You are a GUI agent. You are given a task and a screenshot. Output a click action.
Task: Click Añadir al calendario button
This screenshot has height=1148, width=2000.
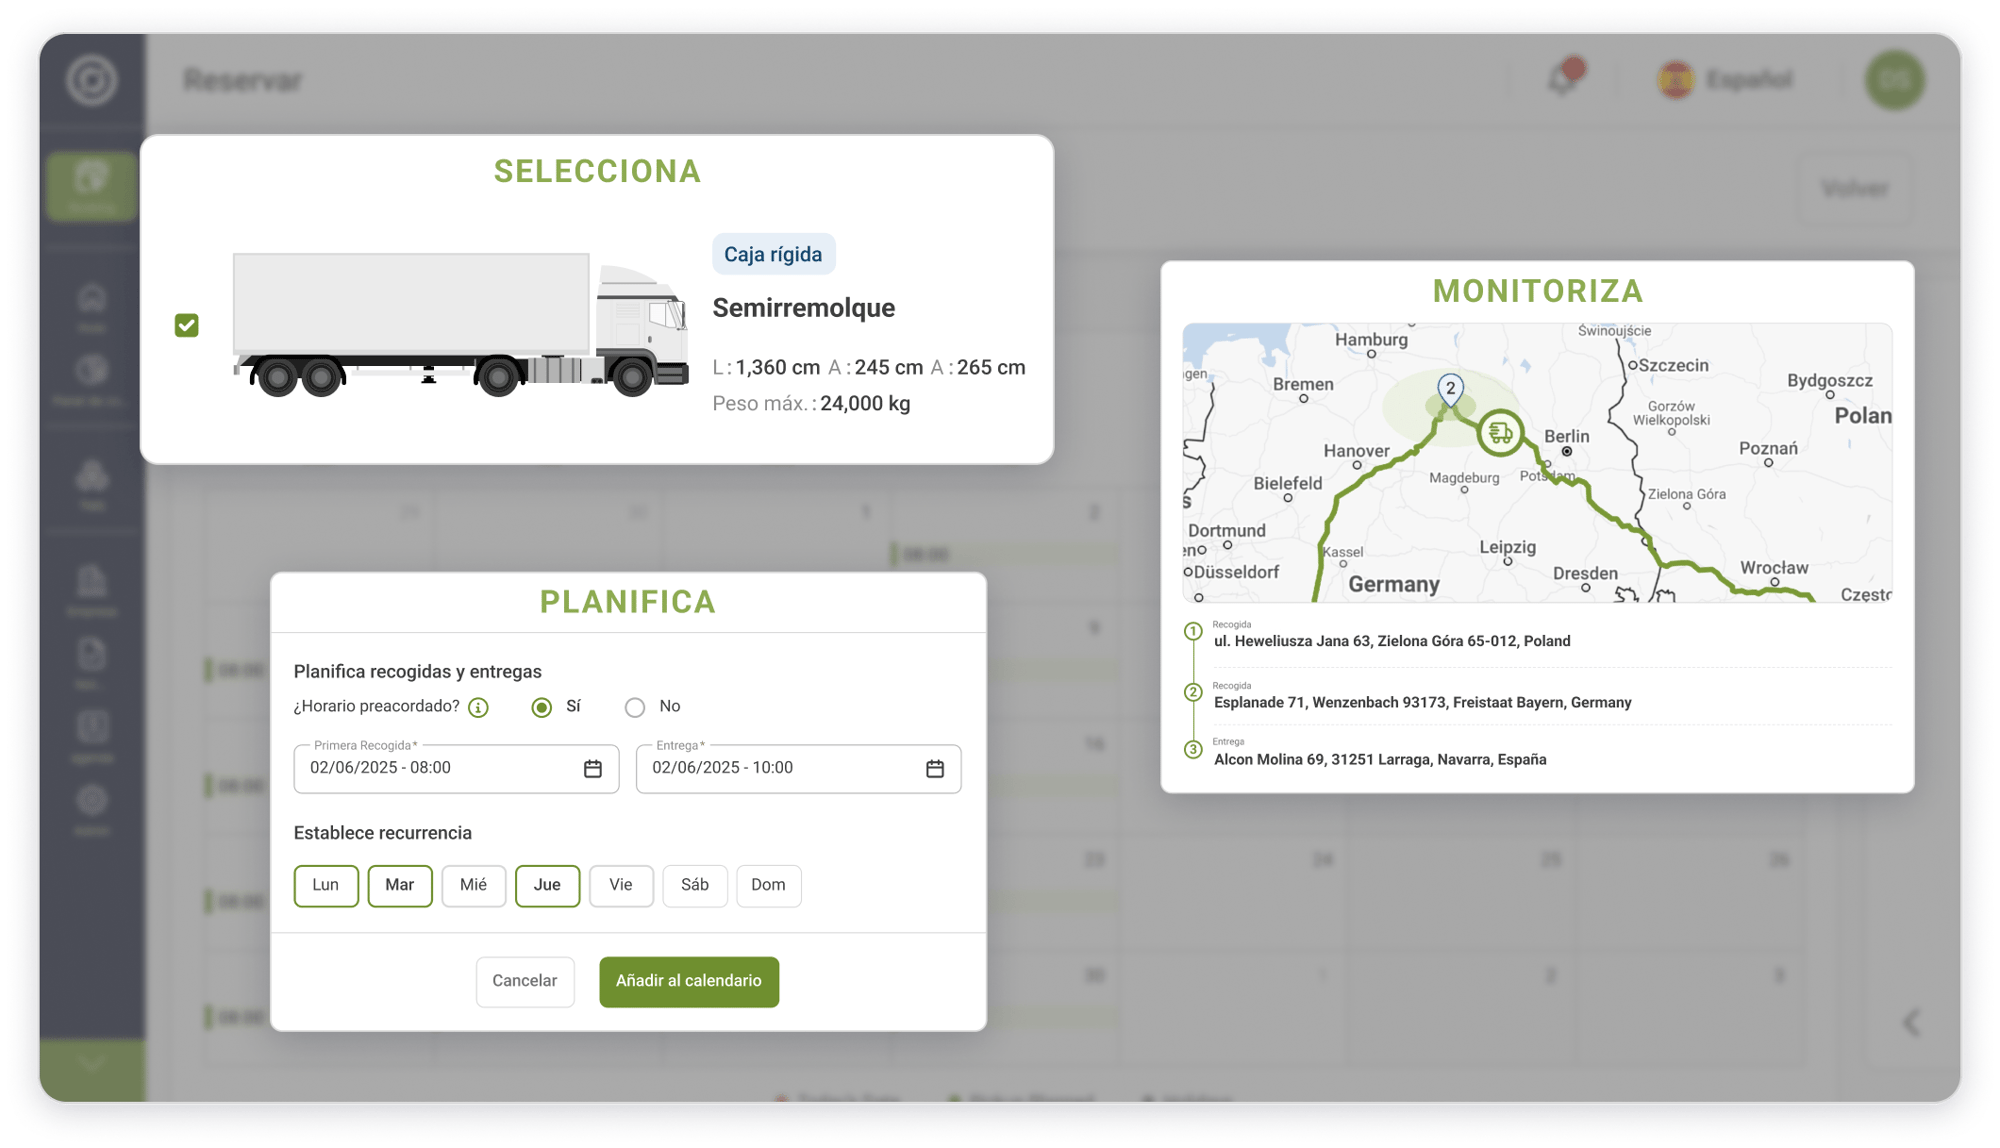(688, 981)
